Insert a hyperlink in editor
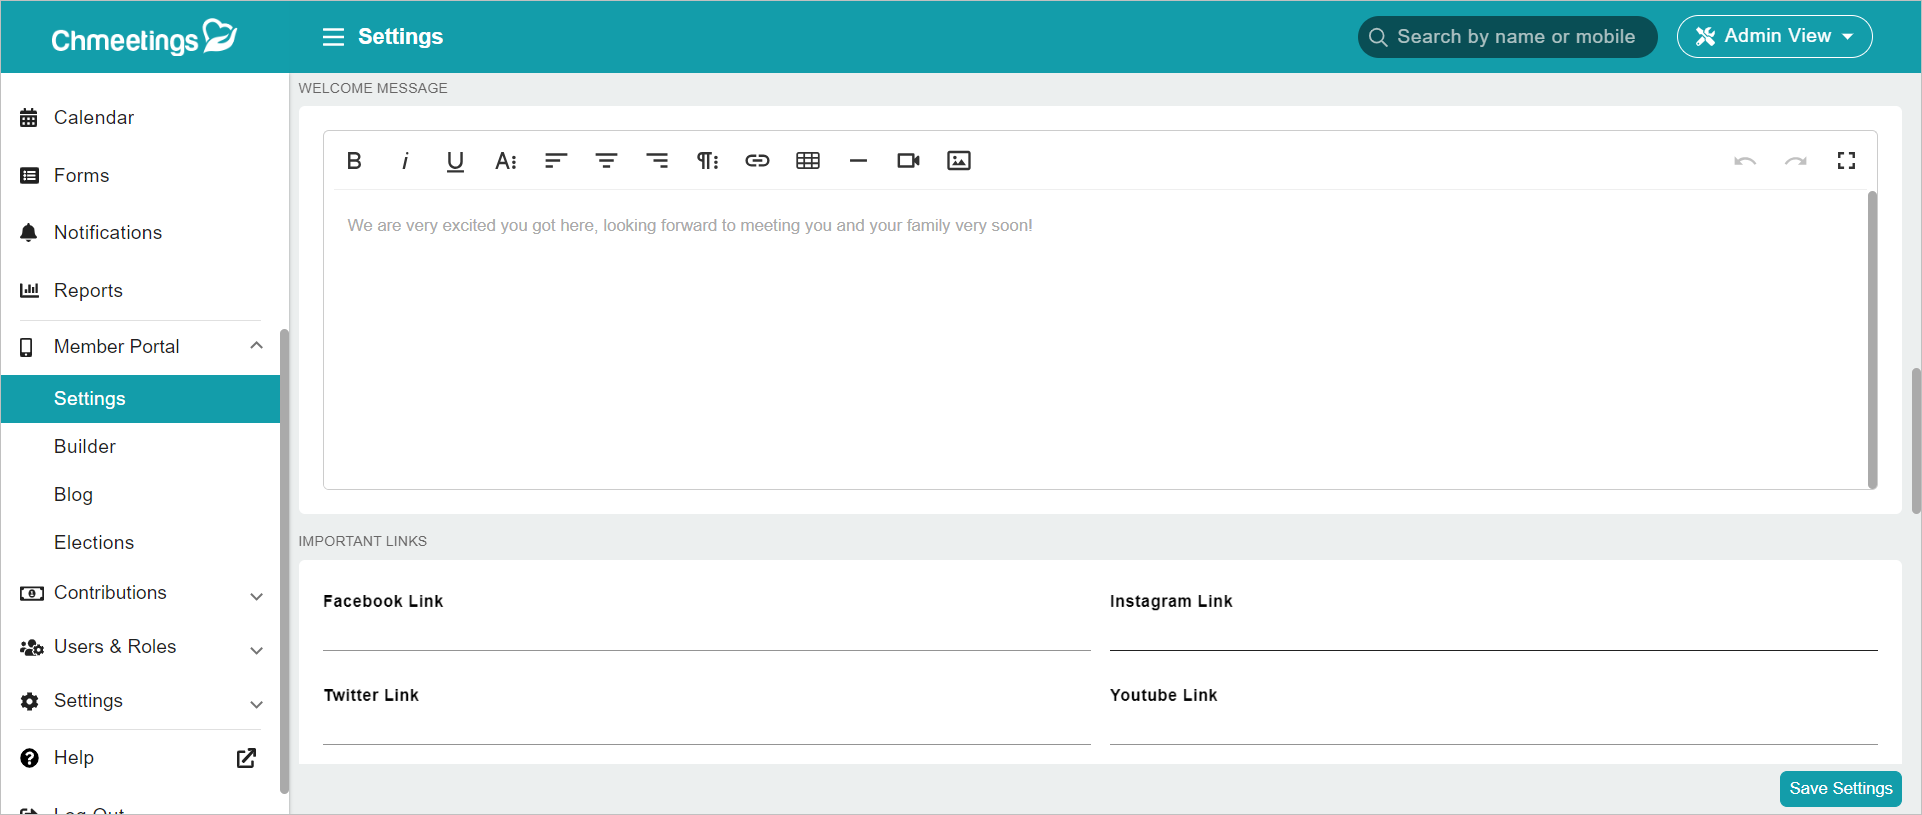1922x815 pixels. coord(757,161)
